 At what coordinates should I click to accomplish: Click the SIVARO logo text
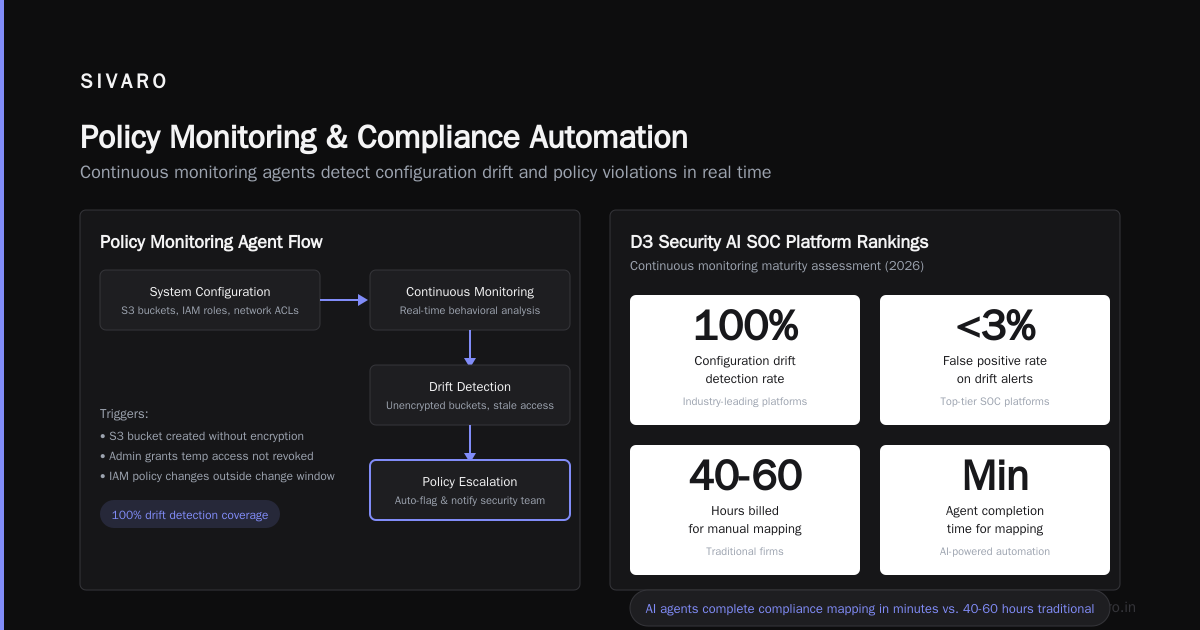[124, 82]
